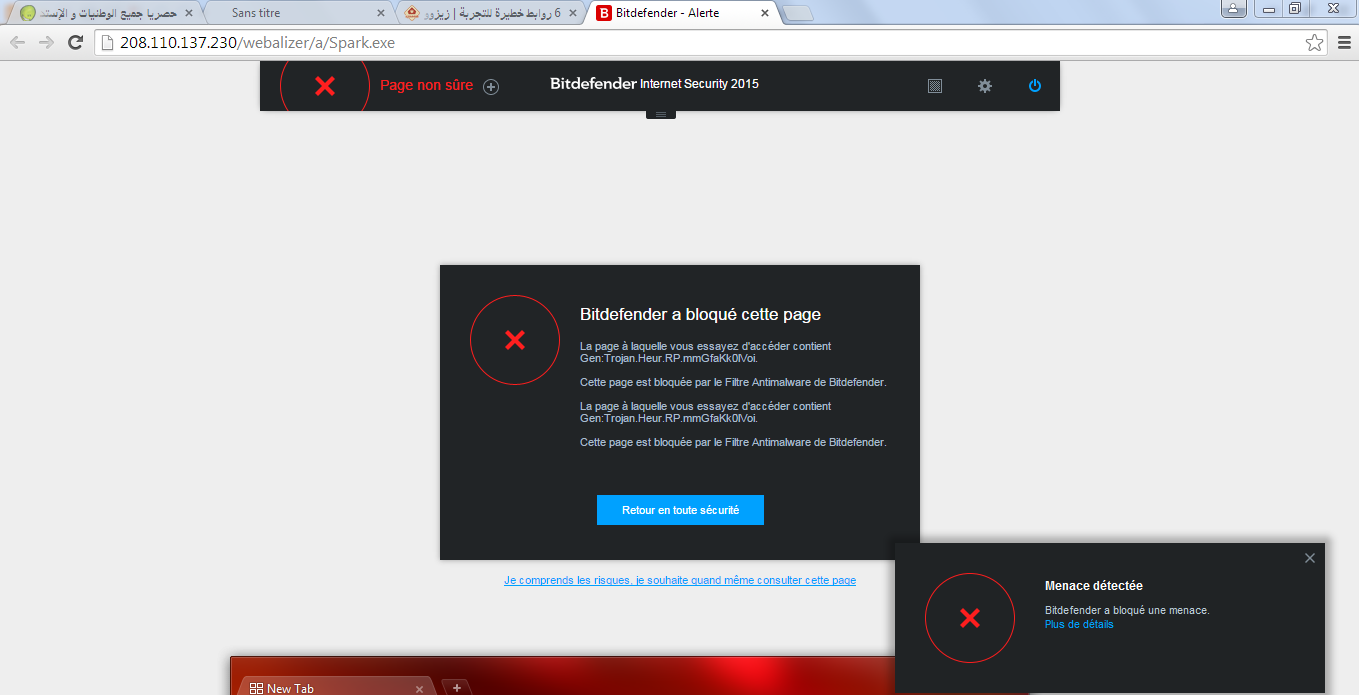Close the 'Sans titre' tab
The height and width of the screenshot is (695, 1359).
click(x=380, y=14)
